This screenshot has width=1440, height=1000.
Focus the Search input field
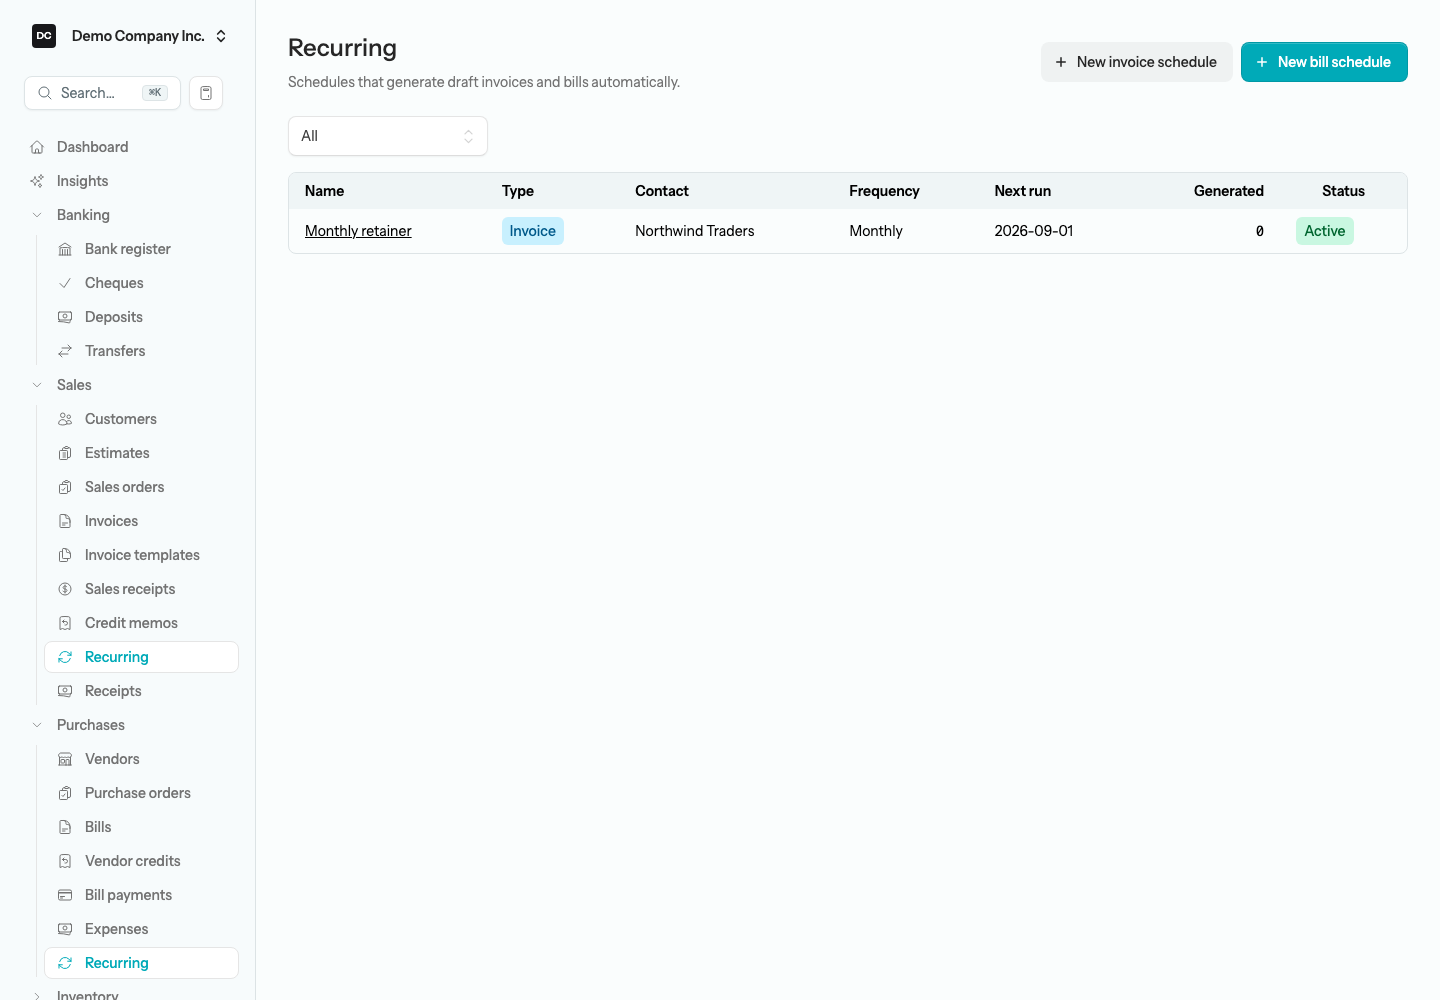[102, 93]
